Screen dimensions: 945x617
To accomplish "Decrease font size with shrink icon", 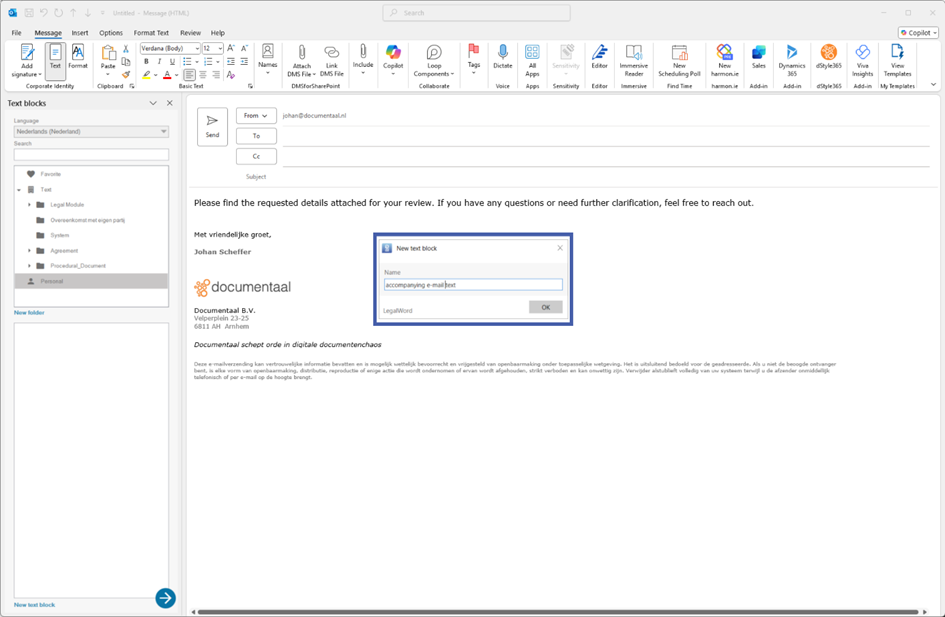I will 244,48.
